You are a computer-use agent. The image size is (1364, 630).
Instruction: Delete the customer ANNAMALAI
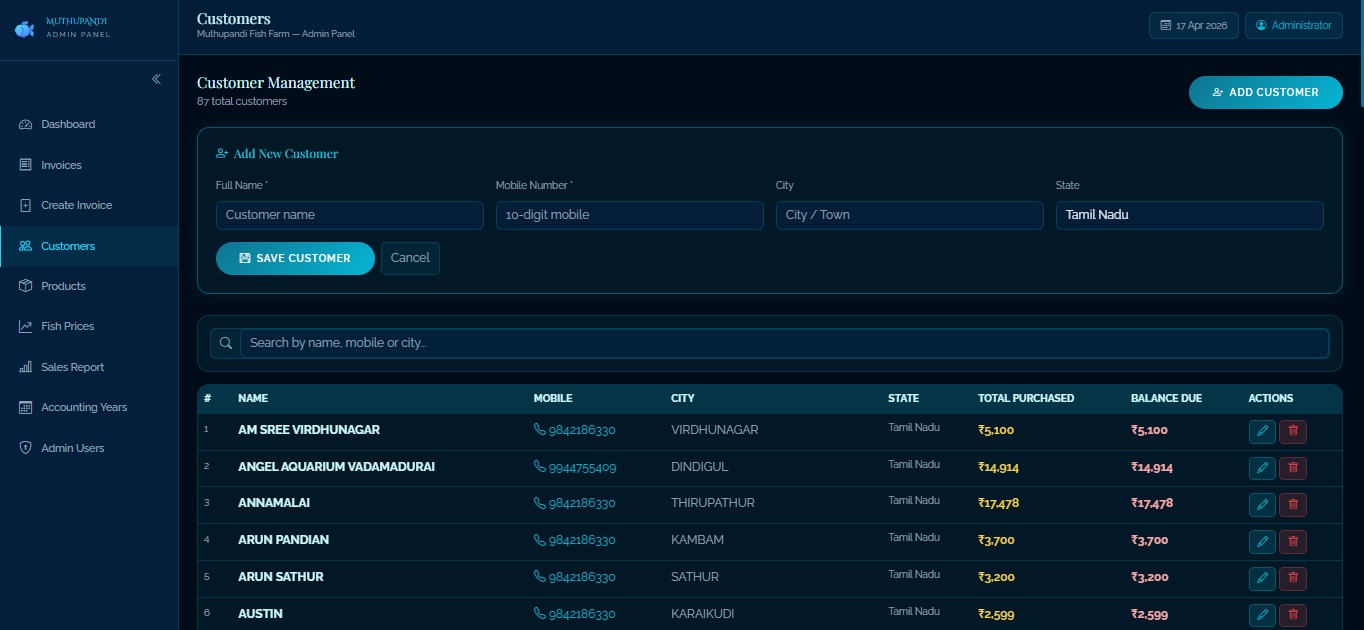tap(1292, 504)
